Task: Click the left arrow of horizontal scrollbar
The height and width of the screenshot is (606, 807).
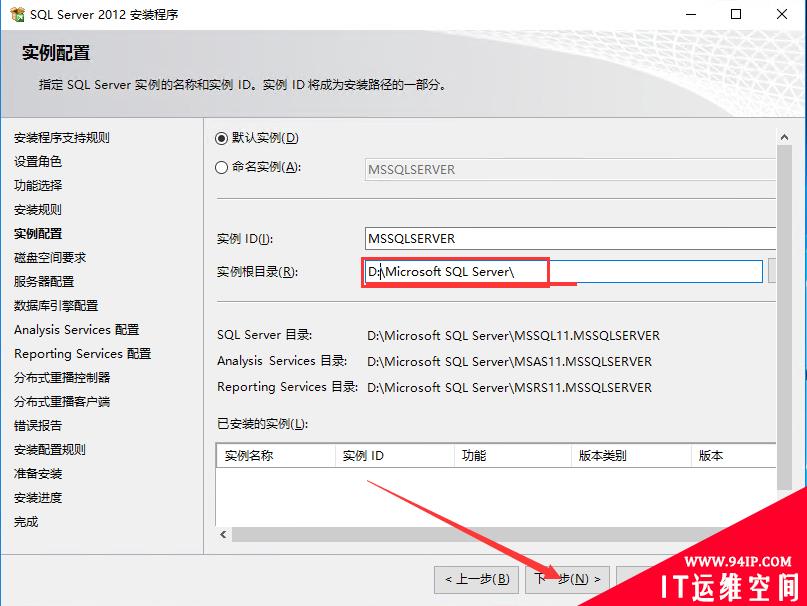Action: click(x=223, y=534)
